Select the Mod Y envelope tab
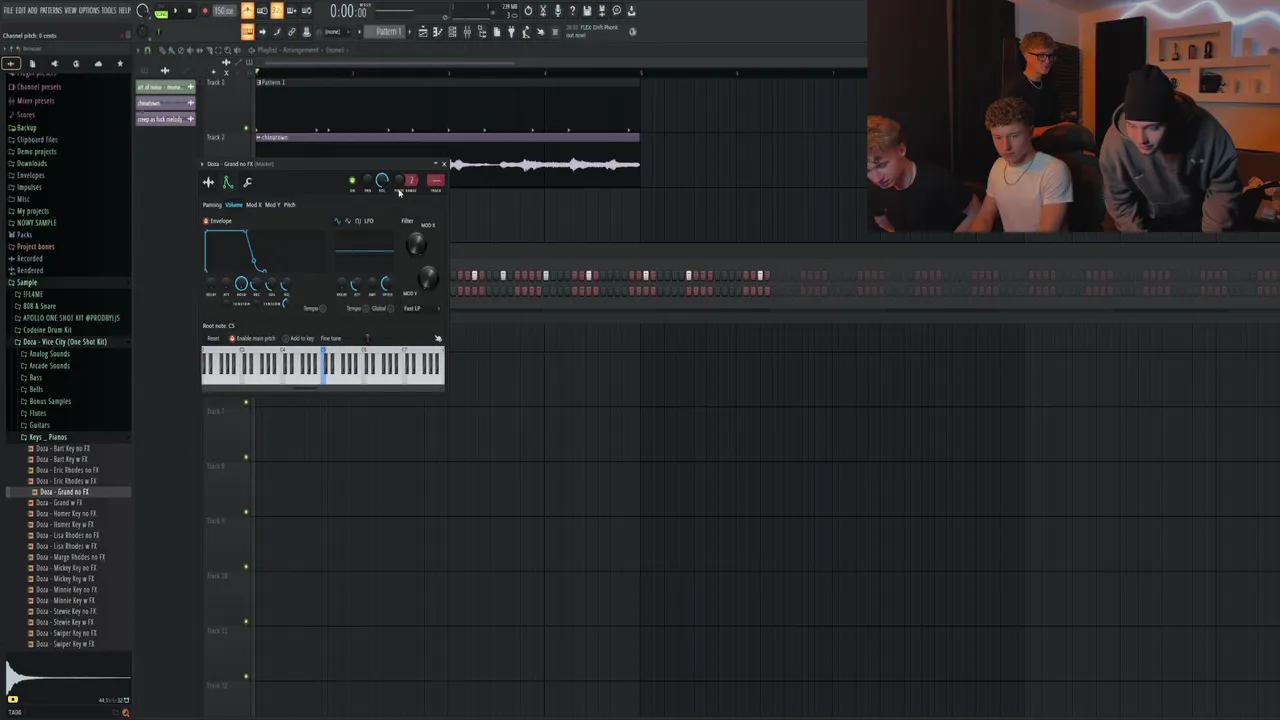 [273, 205]
